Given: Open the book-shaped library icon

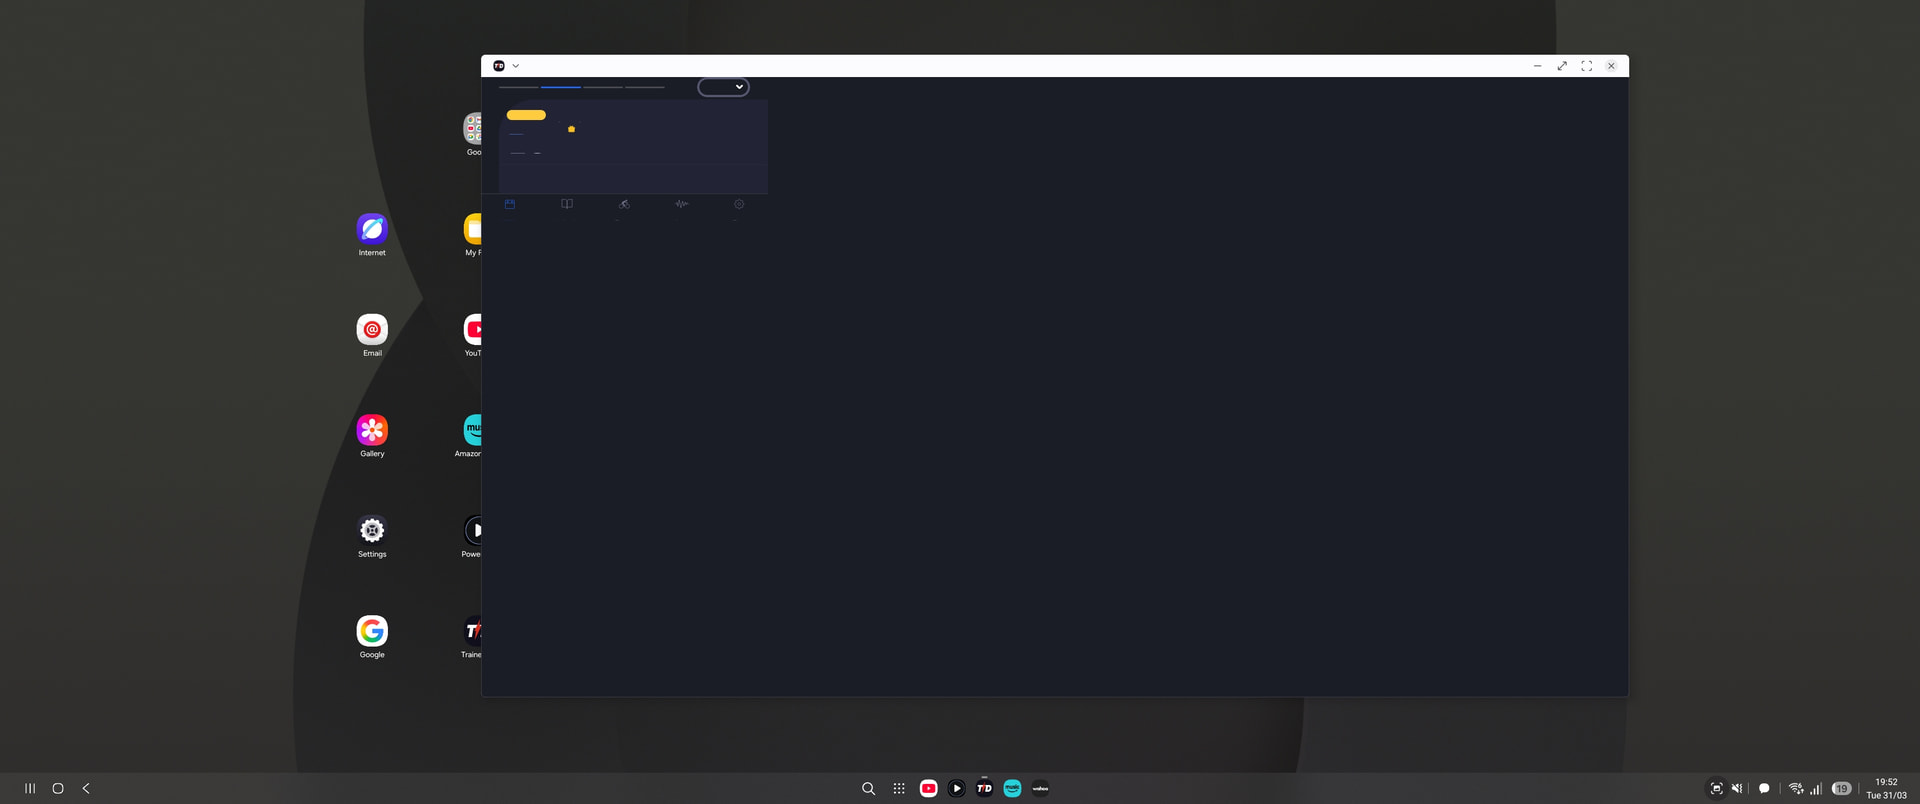Looking at the screenshot, I should pyautogui.click(x=567, y=204).
